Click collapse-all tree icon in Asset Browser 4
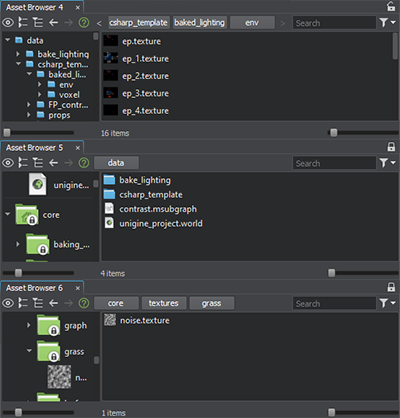Screen dimensions: 400x418 23,23
